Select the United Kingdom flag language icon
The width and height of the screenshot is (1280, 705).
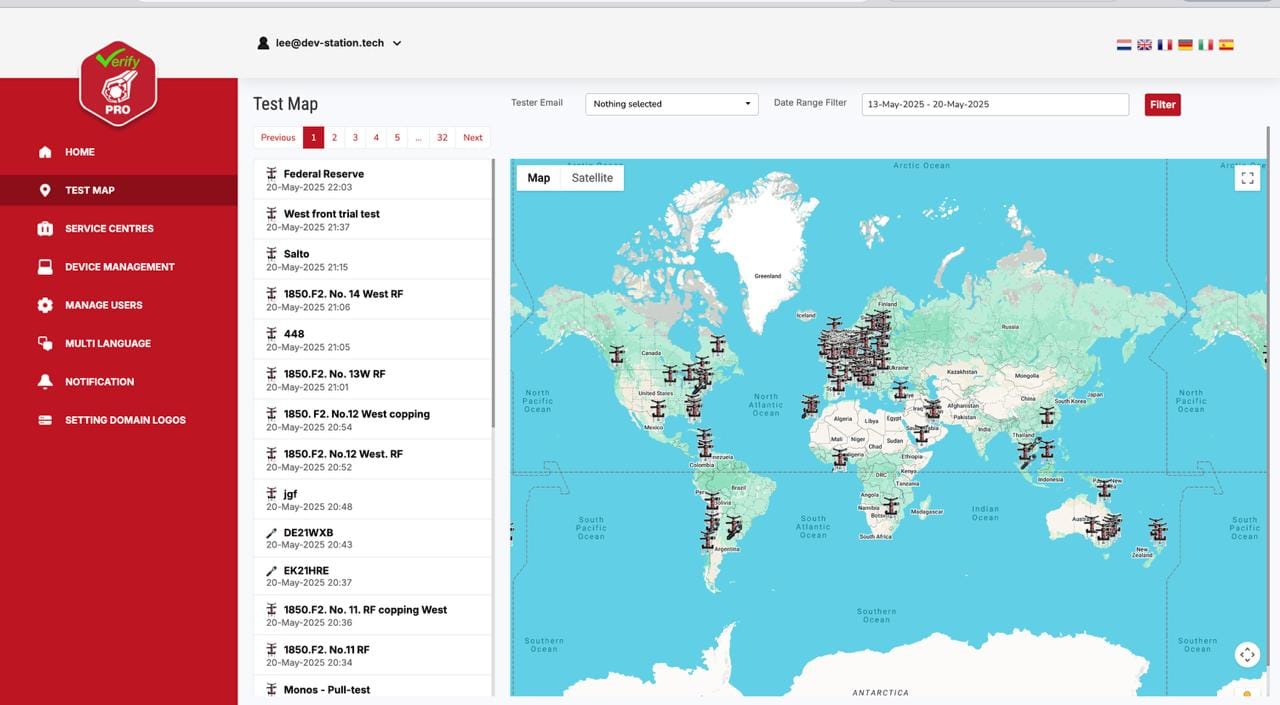pyautogui.click(x=1144, y=45)
